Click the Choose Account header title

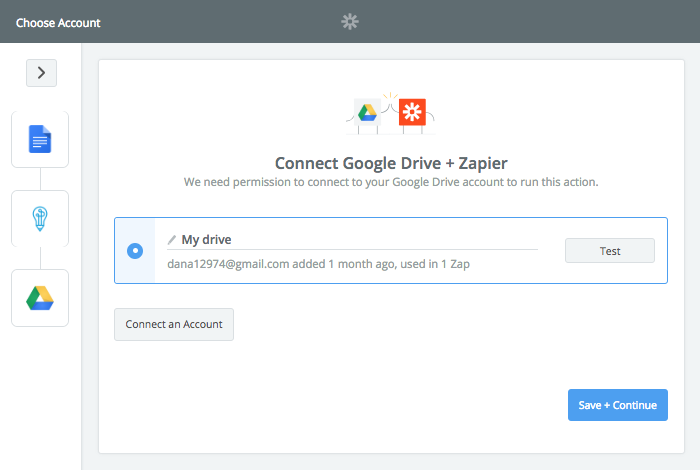[x=58, y=23]
